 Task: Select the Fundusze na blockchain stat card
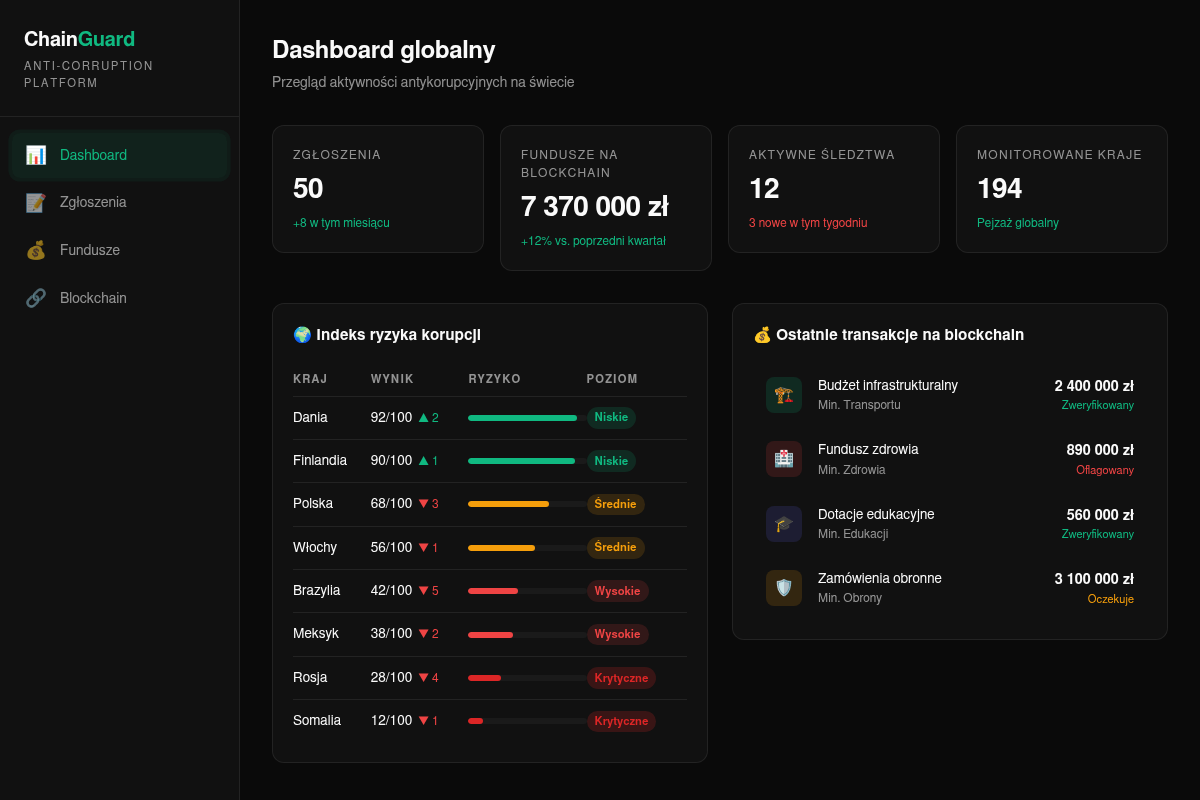pyautogui.click(x=606, y=198)
